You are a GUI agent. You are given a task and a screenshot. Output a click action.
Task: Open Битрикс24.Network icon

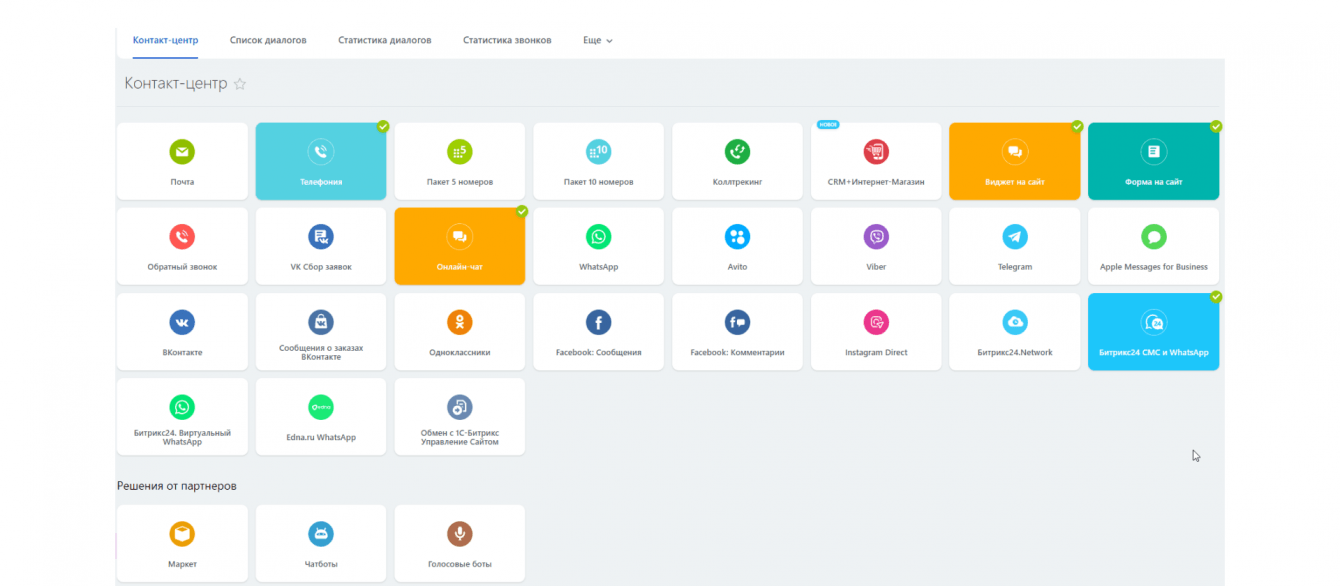tap(1015, 322)
